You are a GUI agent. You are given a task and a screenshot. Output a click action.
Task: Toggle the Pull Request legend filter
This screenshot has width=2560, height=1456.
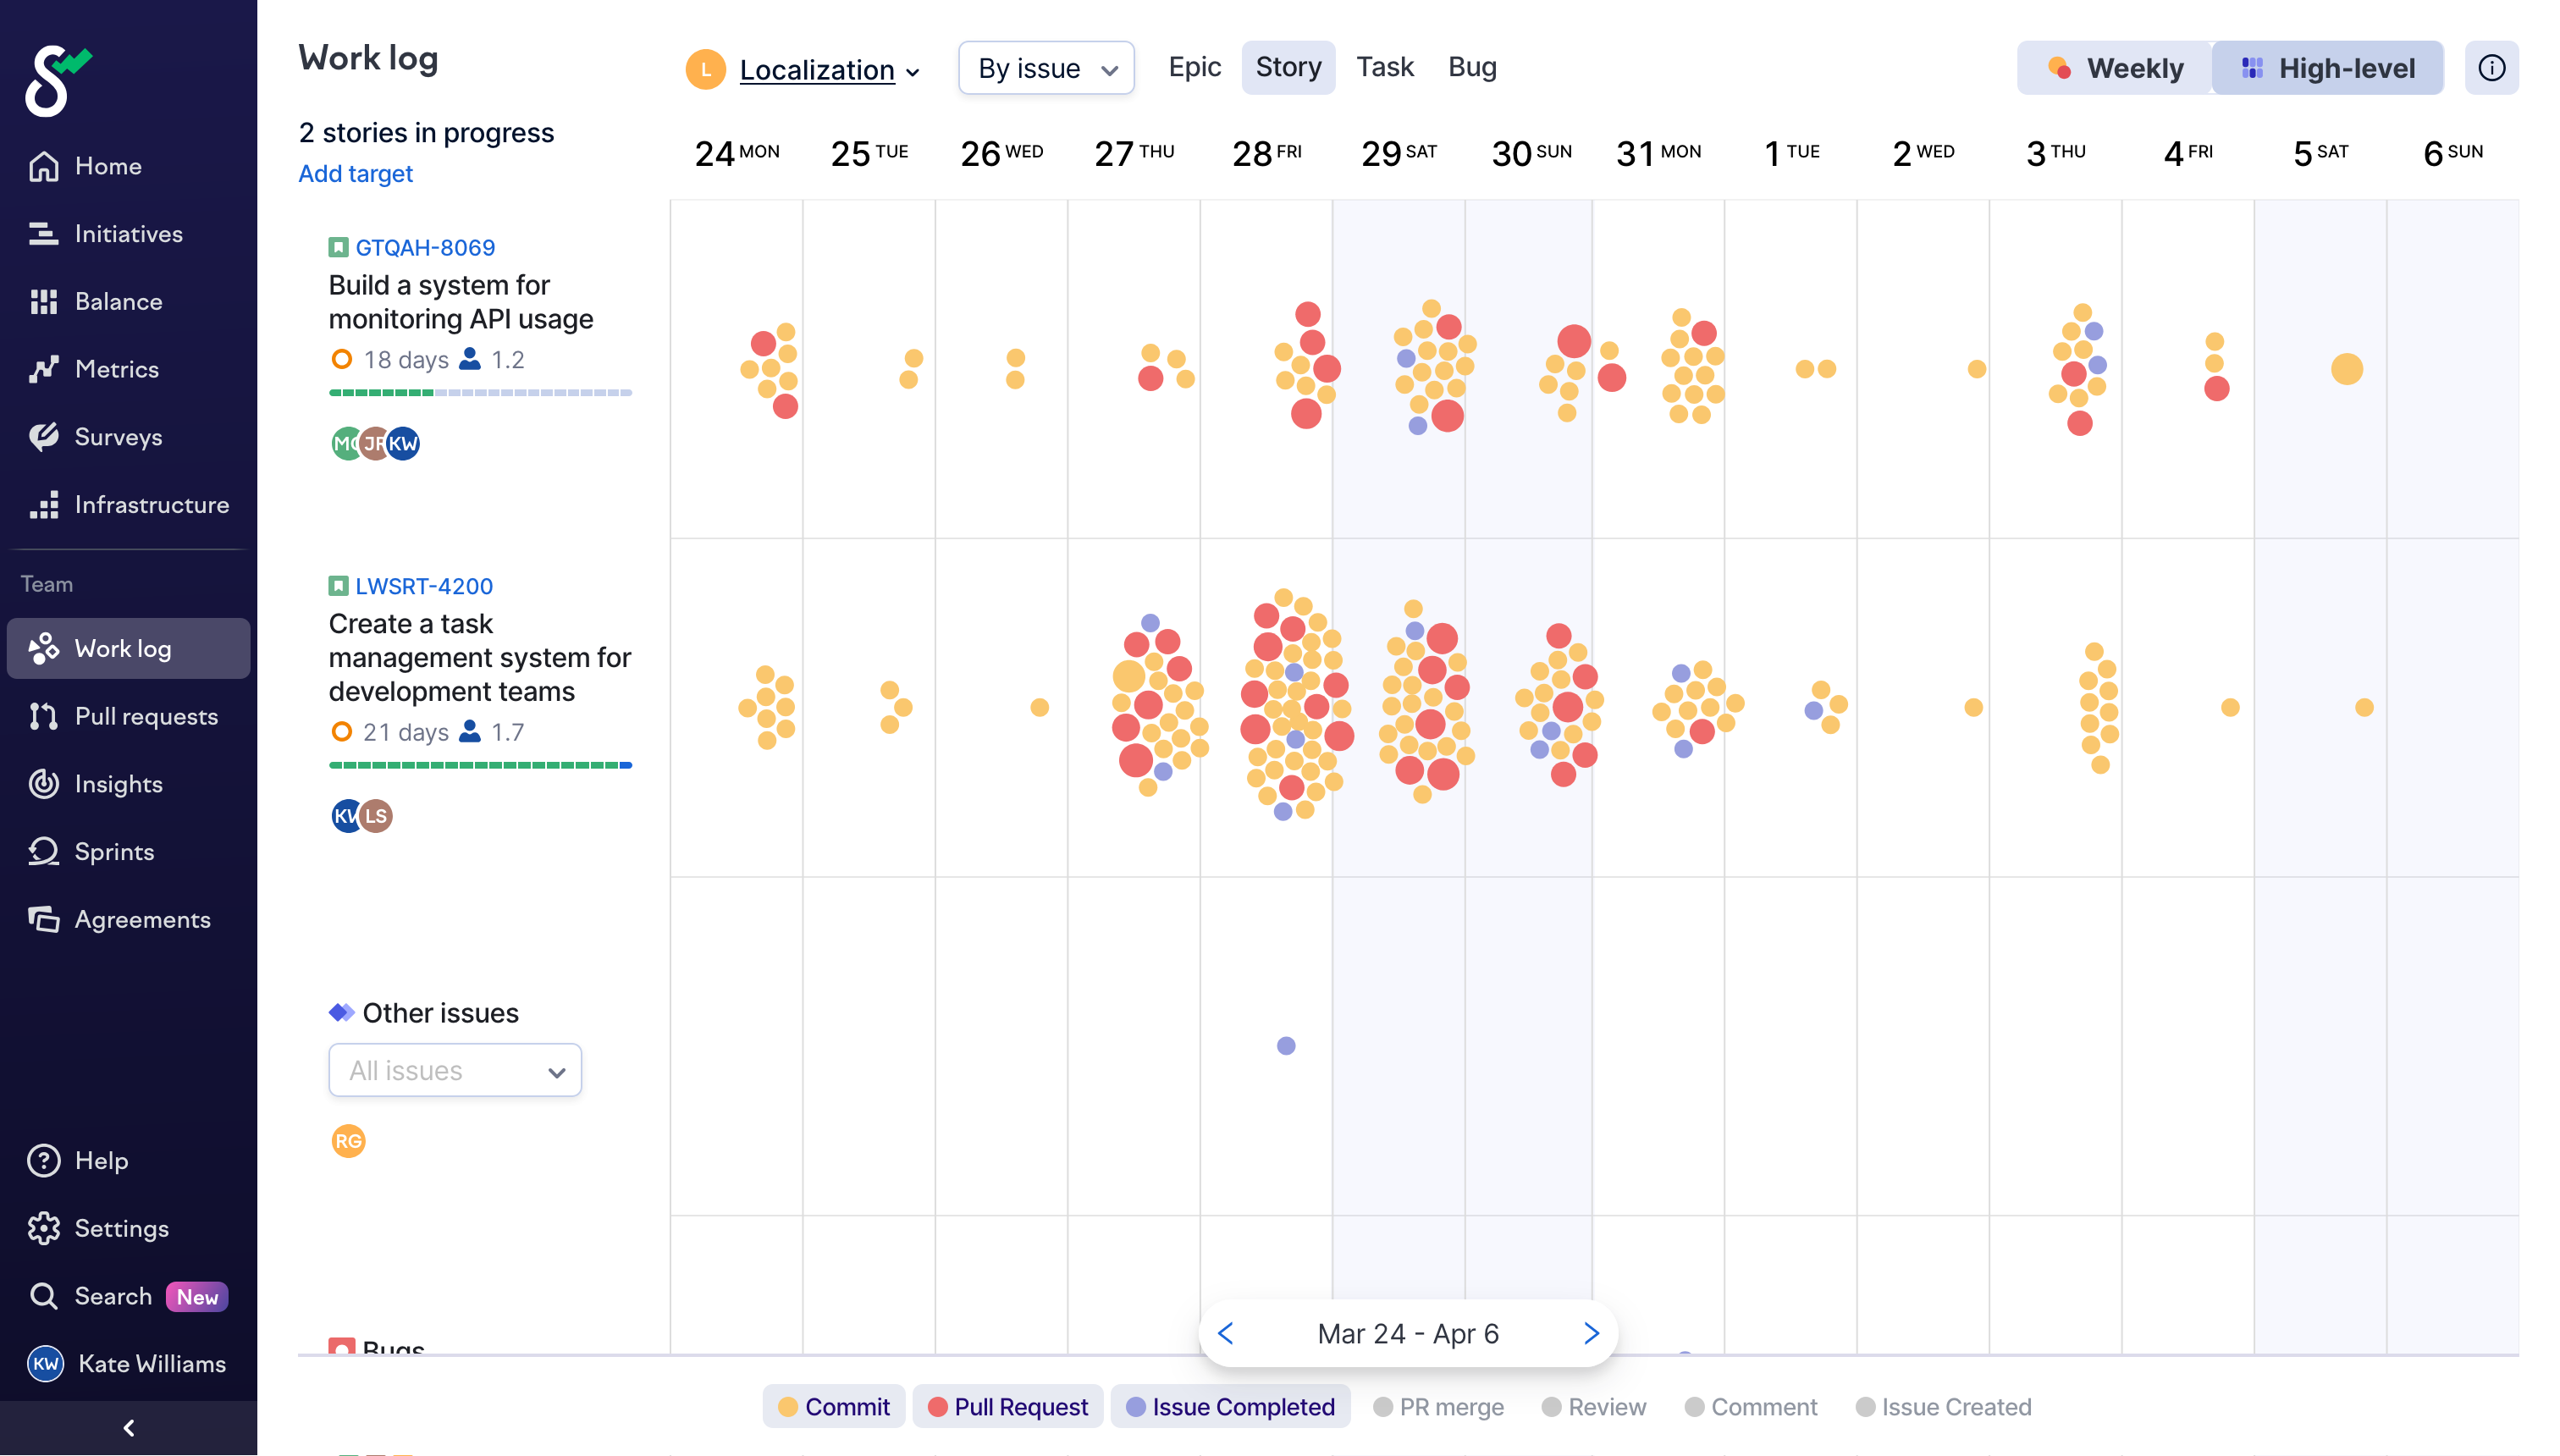[1007, 1406]
